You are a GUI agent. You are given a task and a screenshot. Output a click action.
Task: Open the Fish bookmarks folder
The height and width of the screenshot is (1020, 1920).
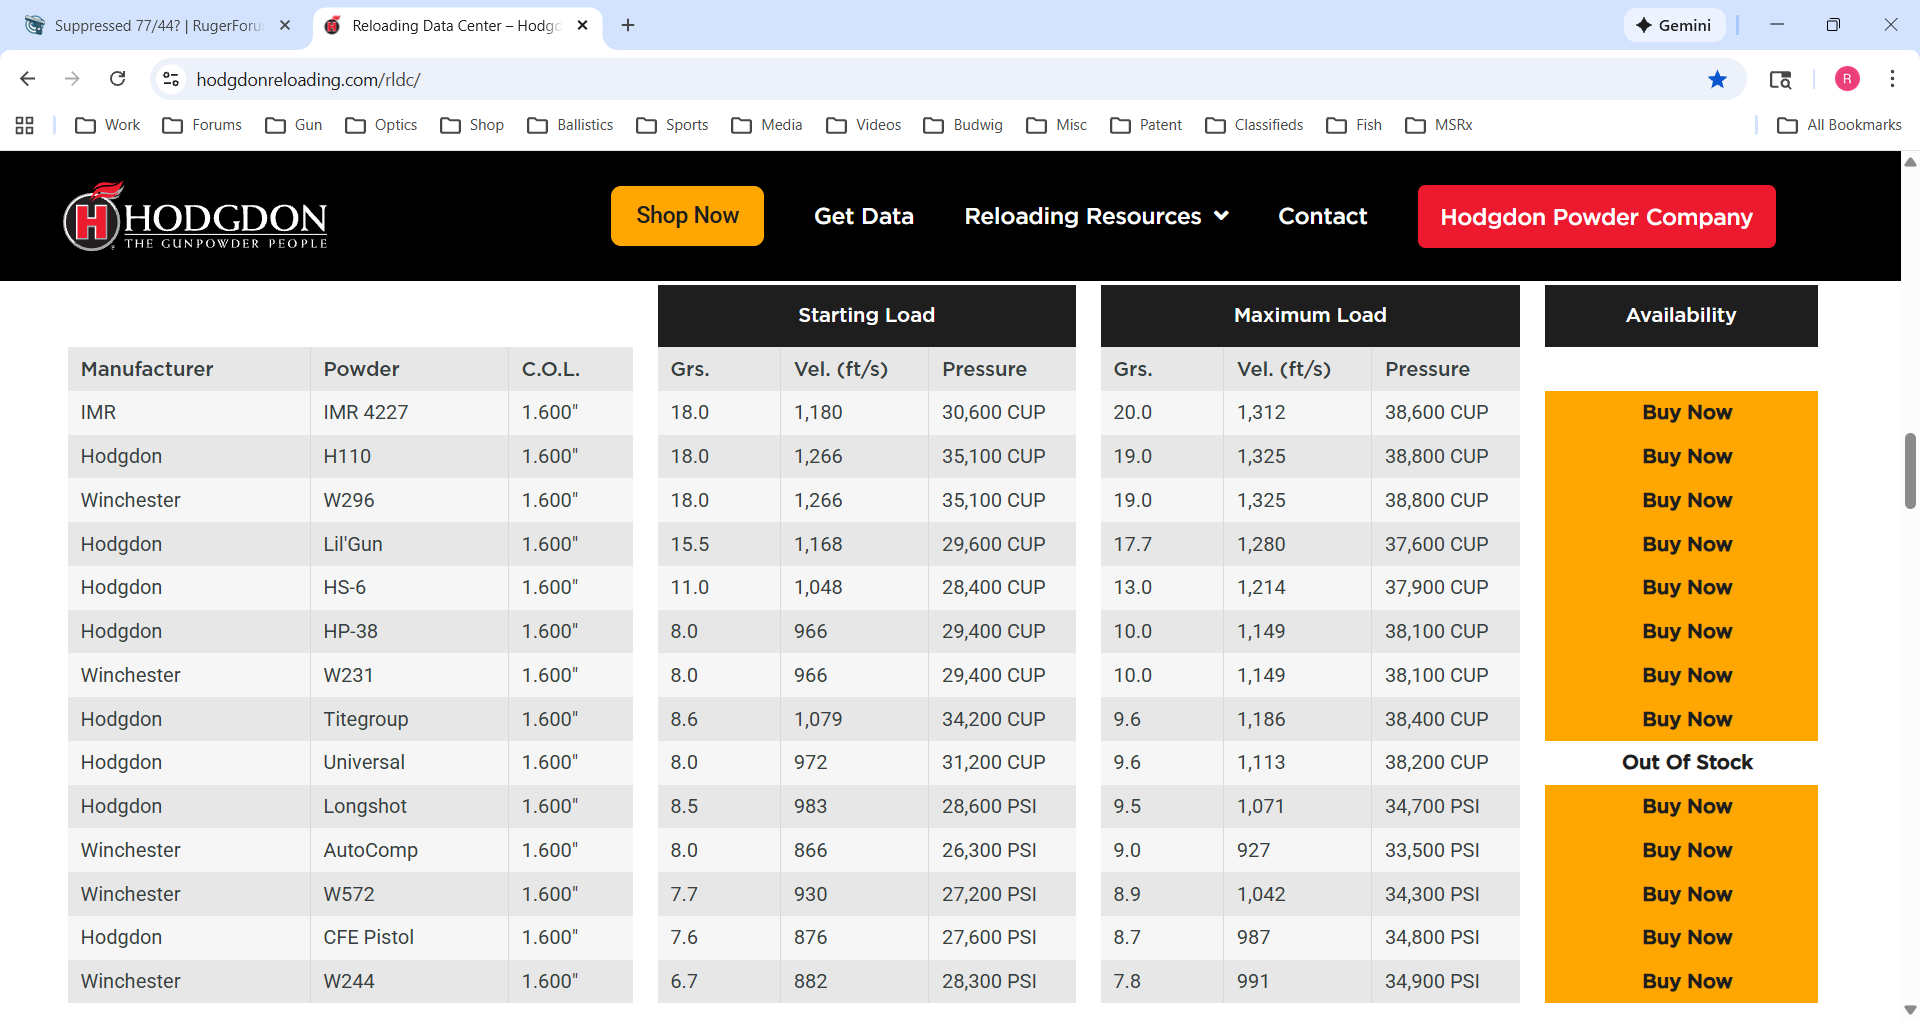point(1354,125)
